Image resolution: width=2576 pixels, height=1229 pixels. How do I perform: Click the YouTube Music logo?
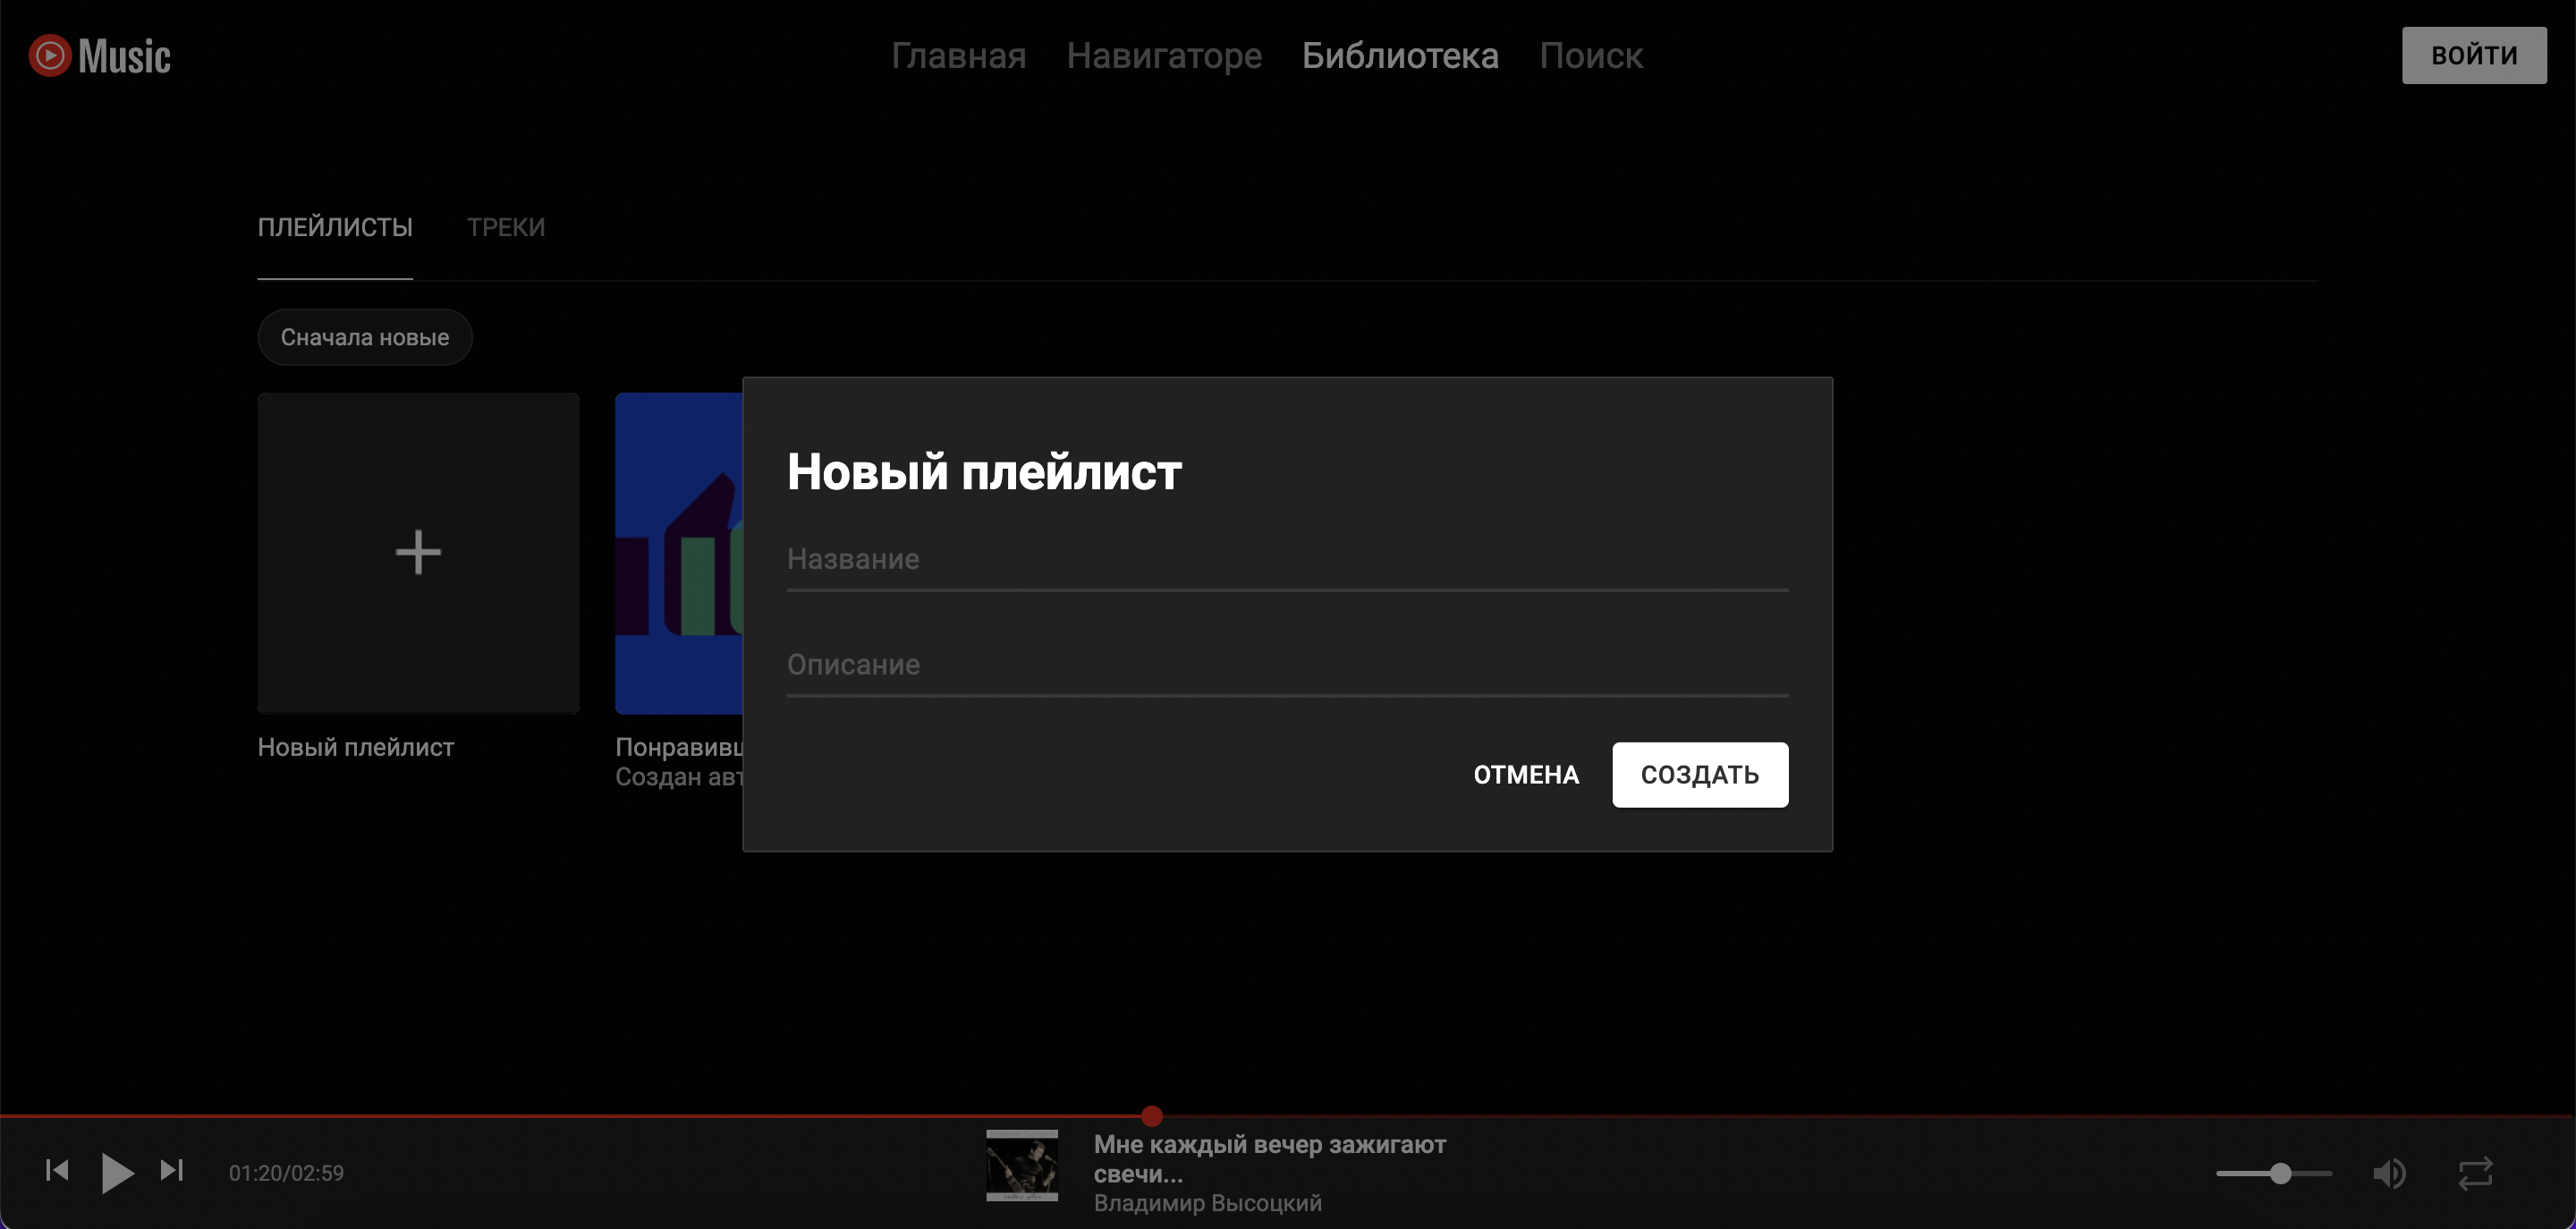(98, 55)
